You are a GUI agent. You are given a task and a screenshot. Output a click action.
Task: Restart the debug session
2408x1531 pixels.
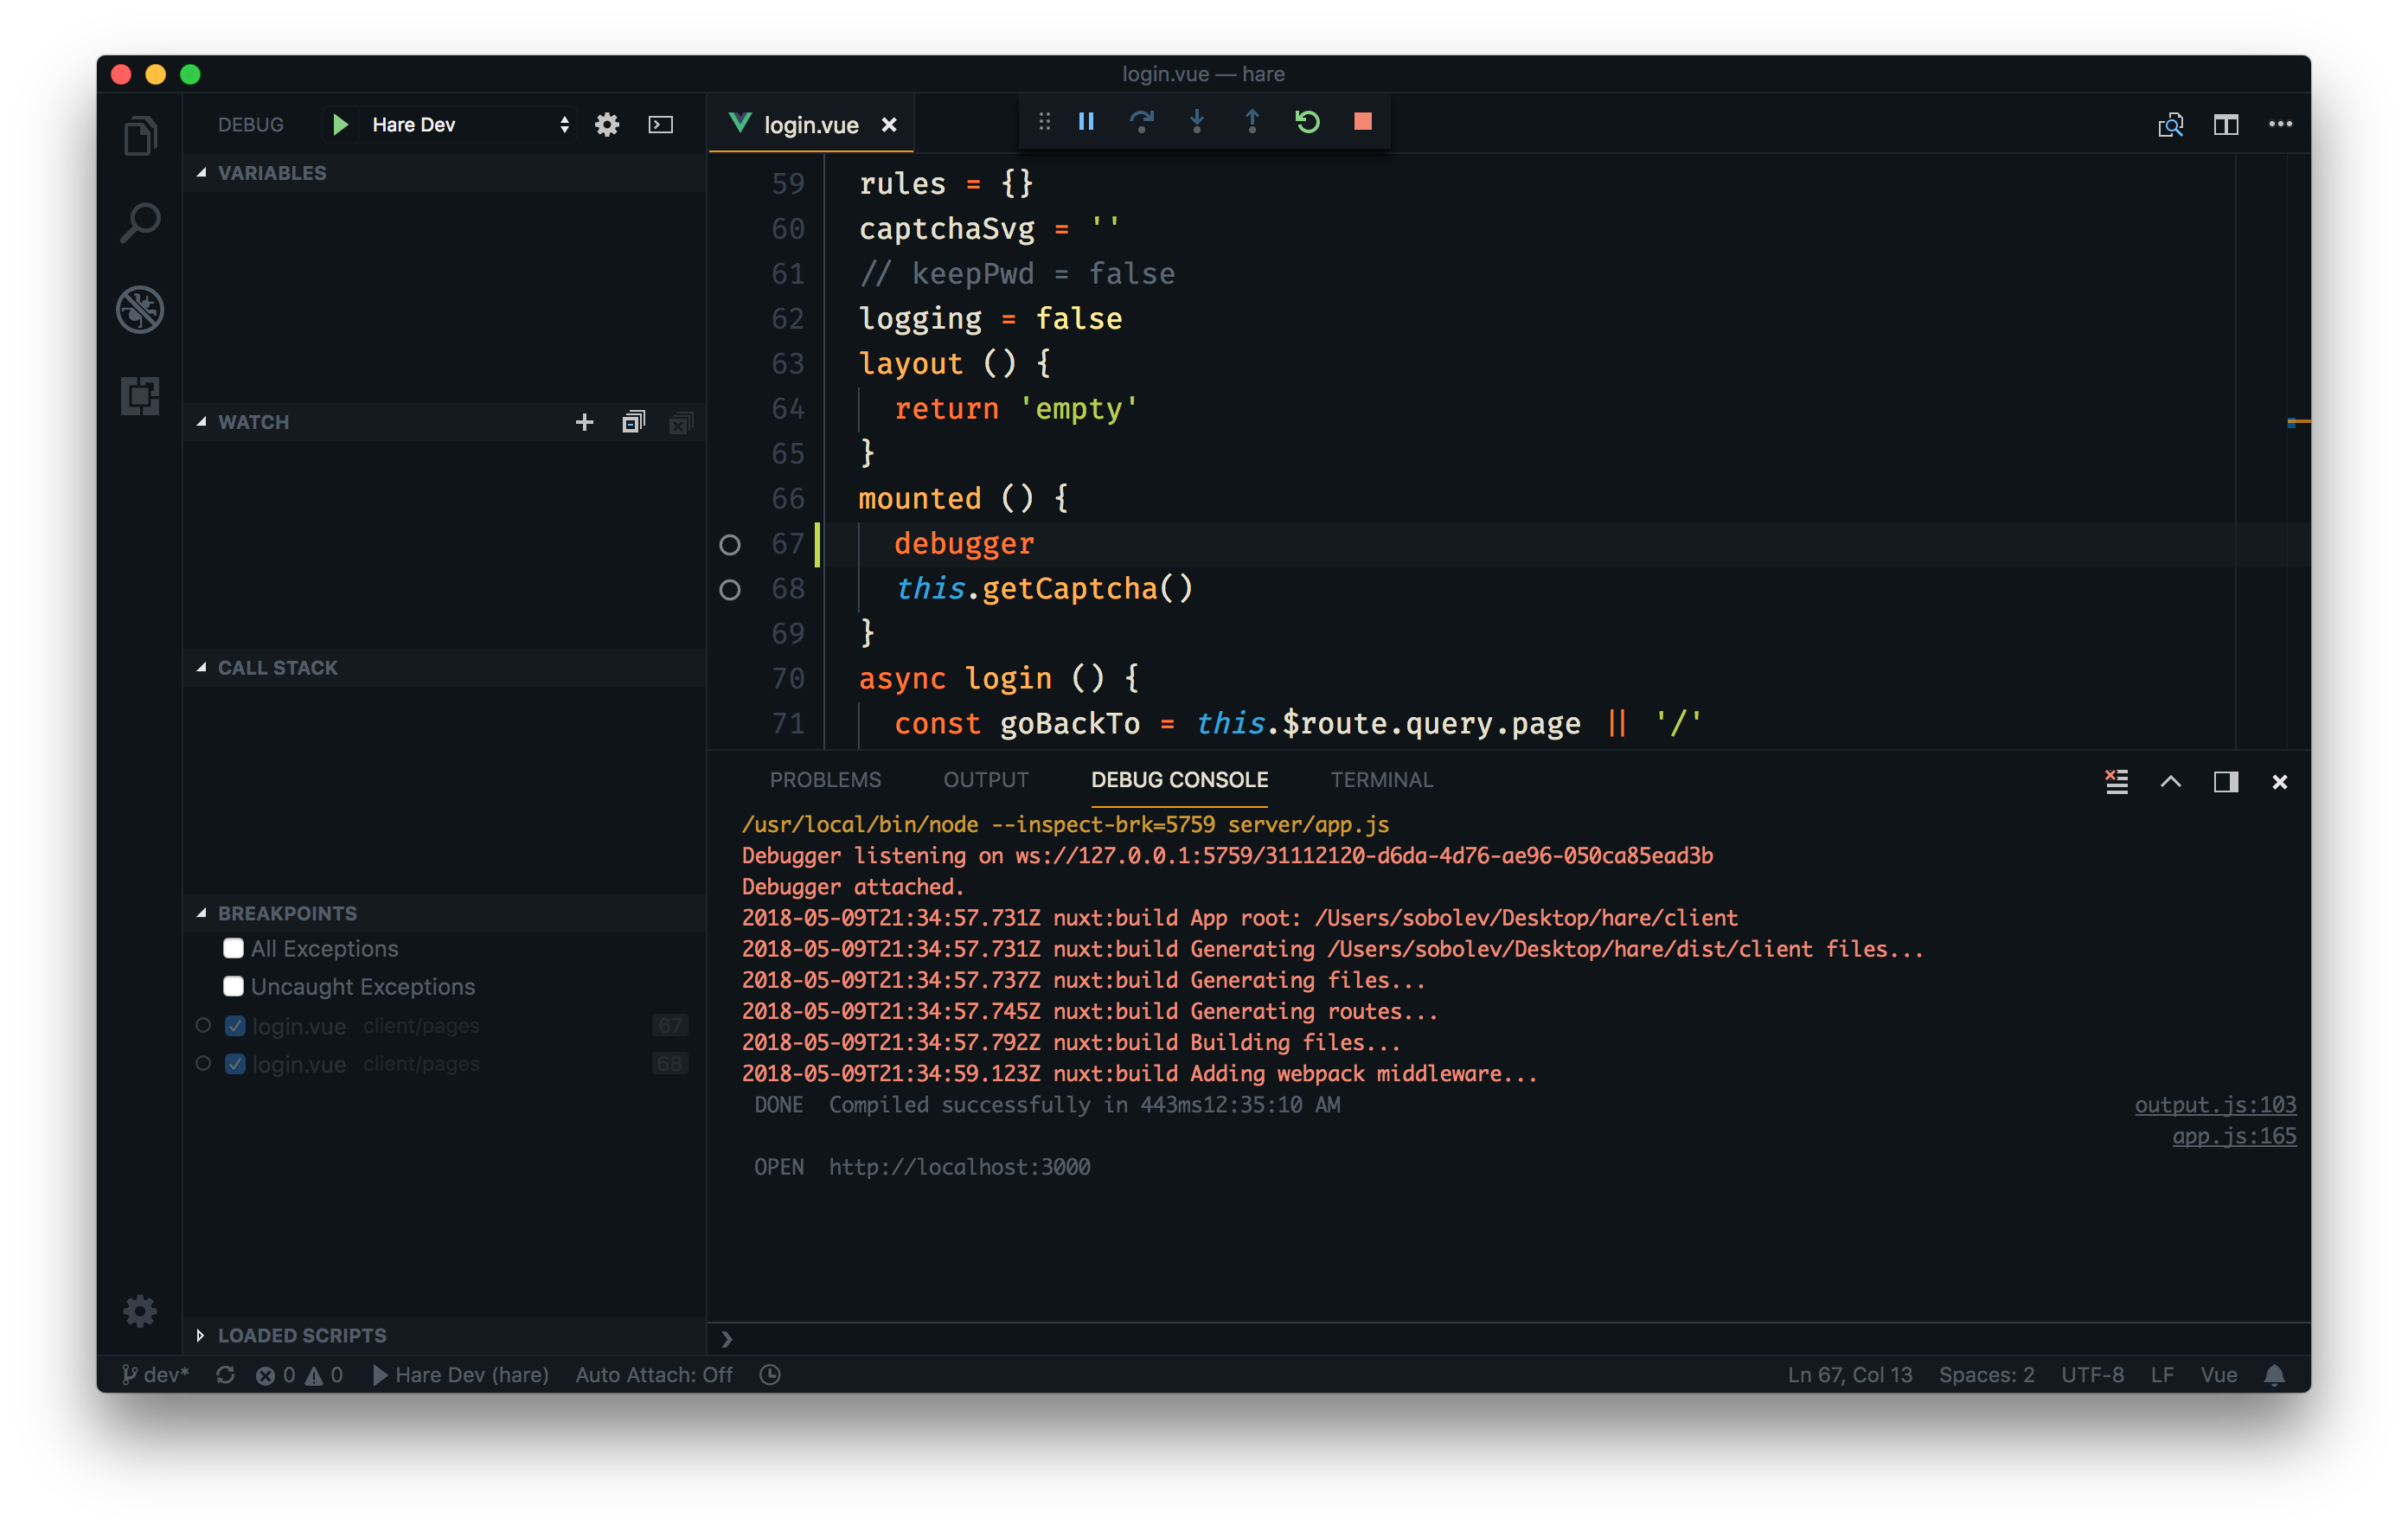(1307, 122)
